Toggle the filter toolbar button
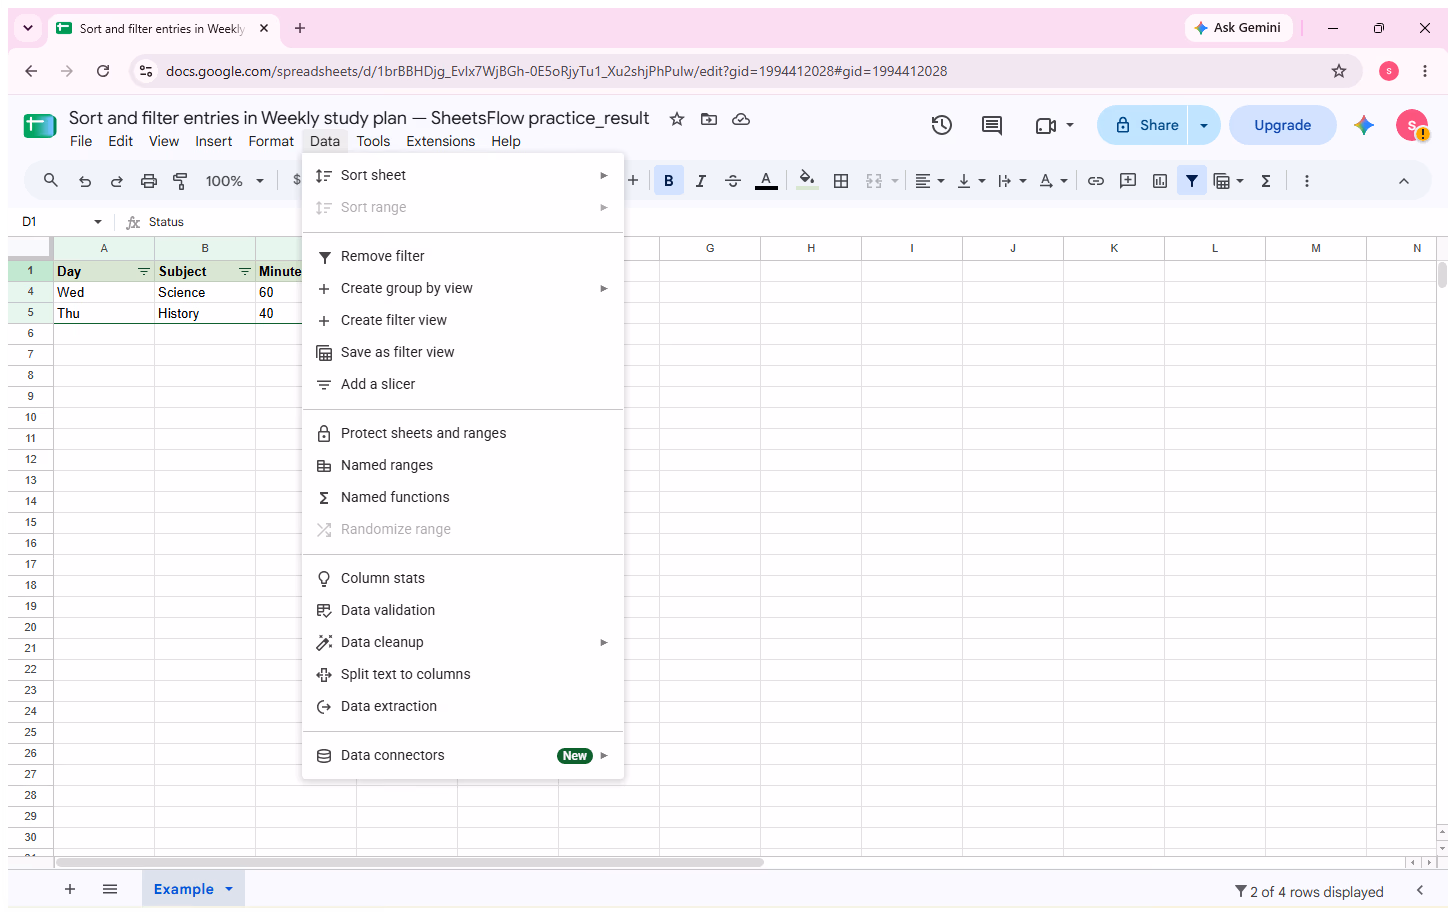Image resolution: width=1456 pixels, height=916 pixels. [1192, 181]
